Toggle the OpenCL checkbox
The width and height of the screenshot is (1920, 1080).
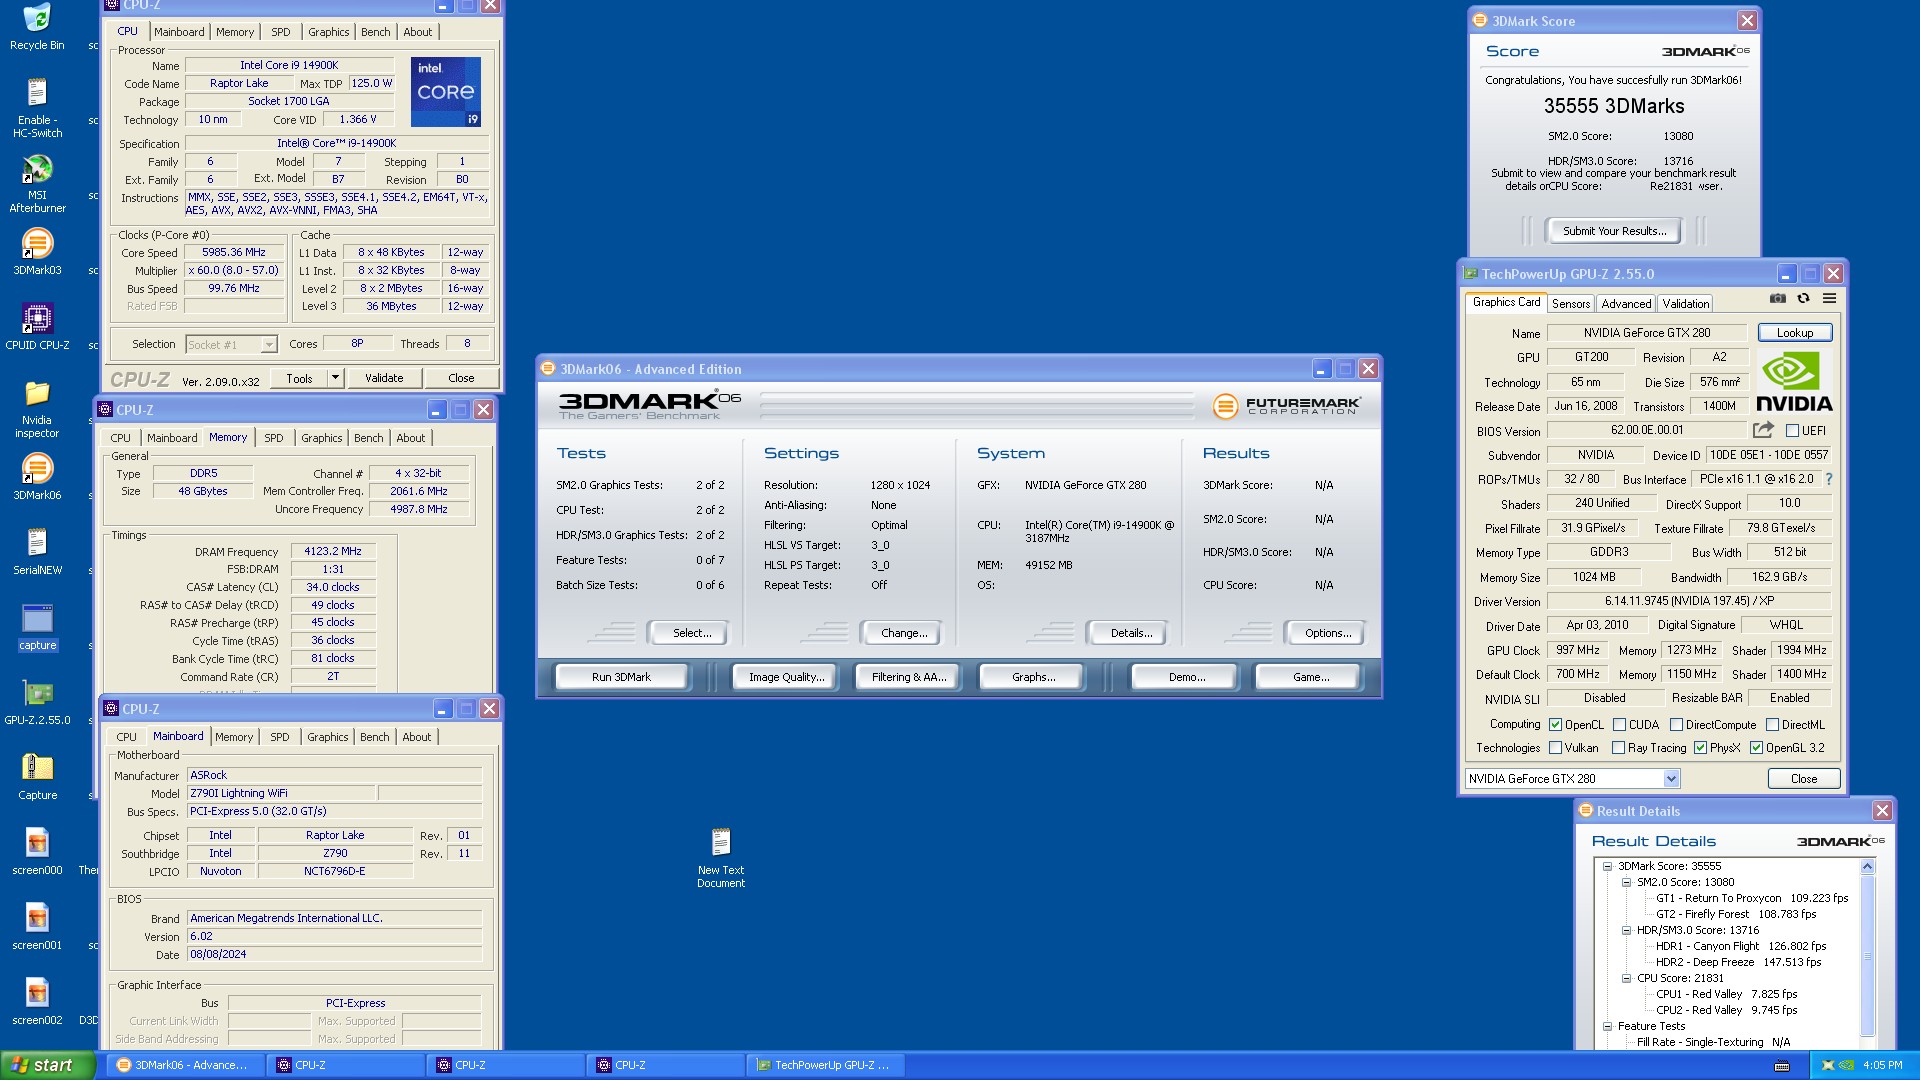(x=1555, y=725)
